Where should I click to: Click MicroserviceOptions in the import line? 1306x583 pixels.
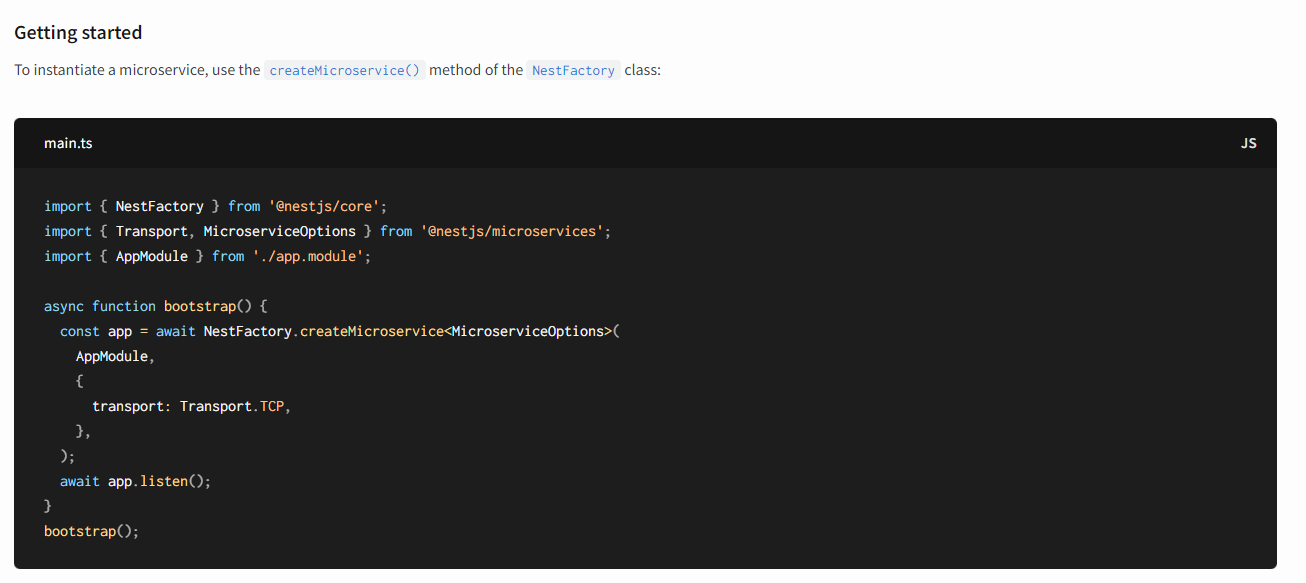(280, 231)
